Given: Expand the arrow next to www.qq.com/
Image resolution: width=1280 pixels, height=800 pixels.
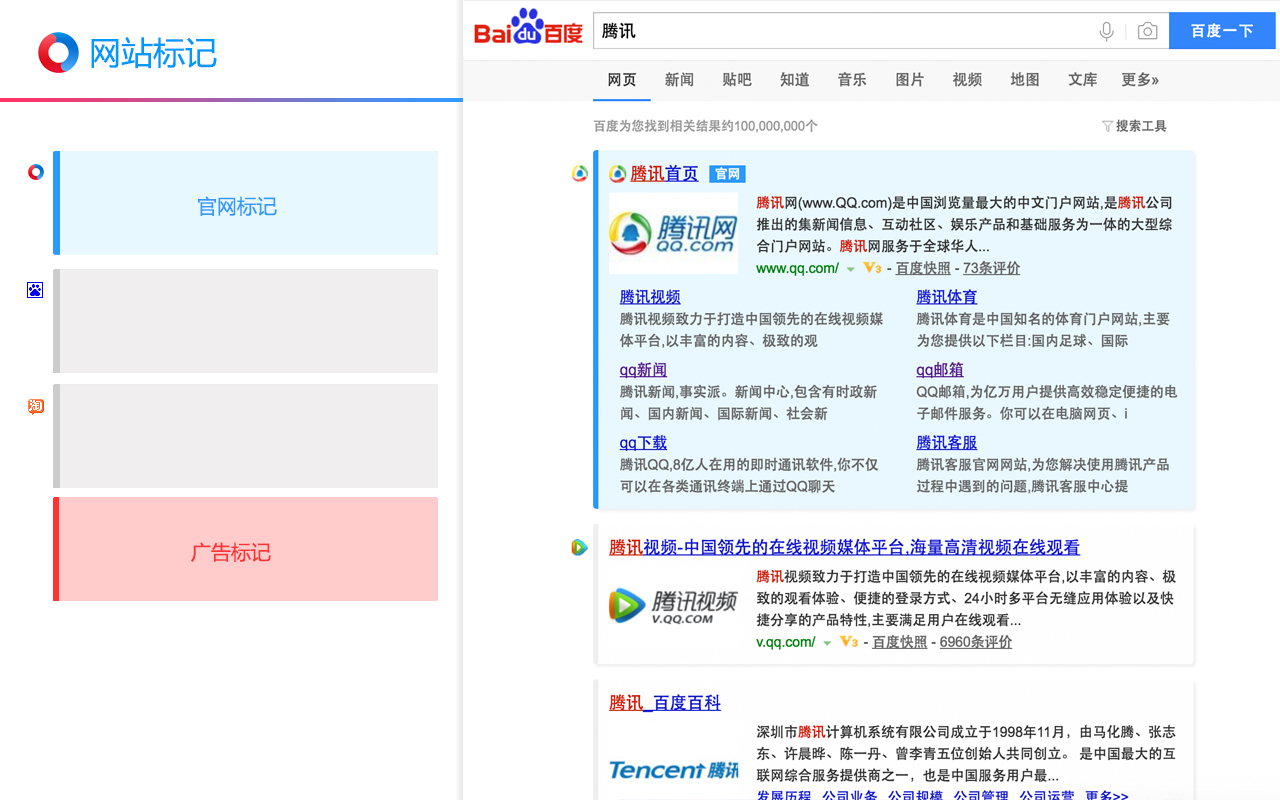Looking at the screenshot, I should tap(851, 269).
